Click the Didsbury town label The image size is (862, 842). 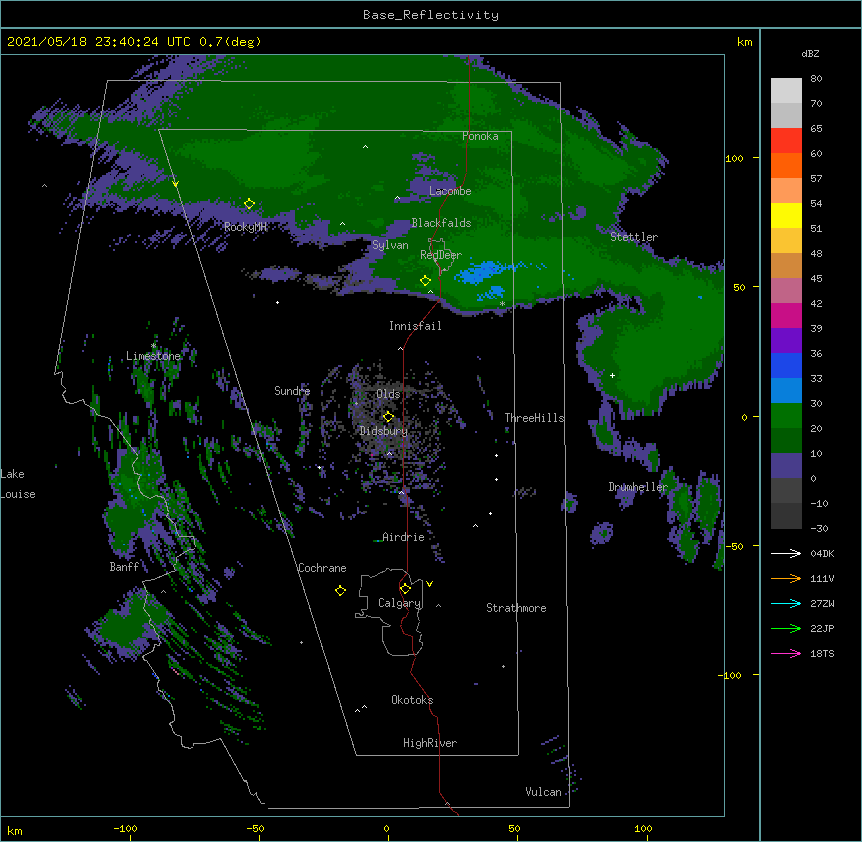[x=384, y=431]
